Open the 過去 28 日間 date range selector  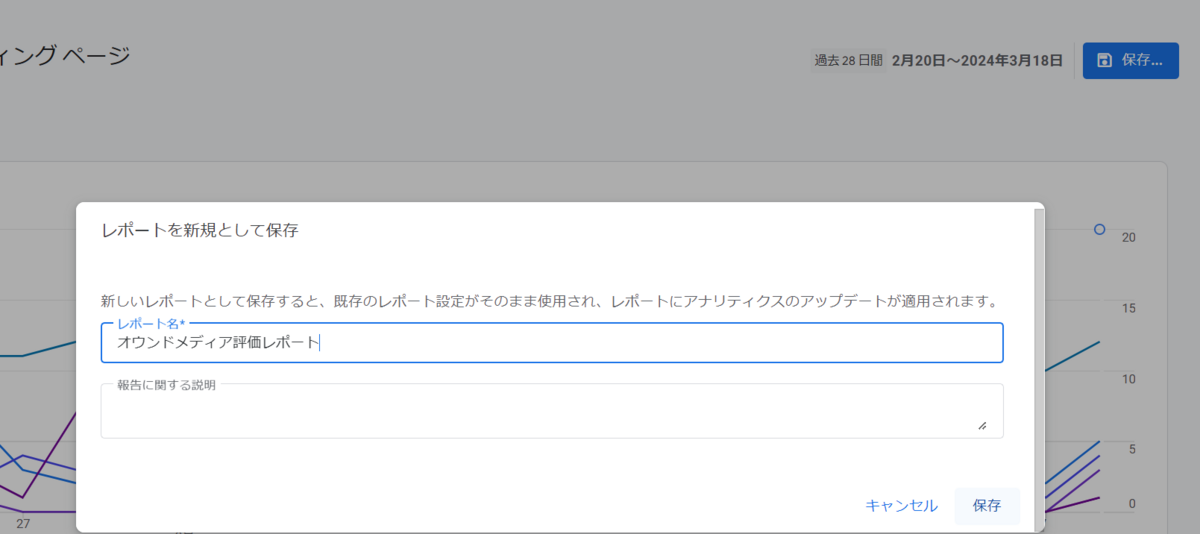(x=848, y=60)
